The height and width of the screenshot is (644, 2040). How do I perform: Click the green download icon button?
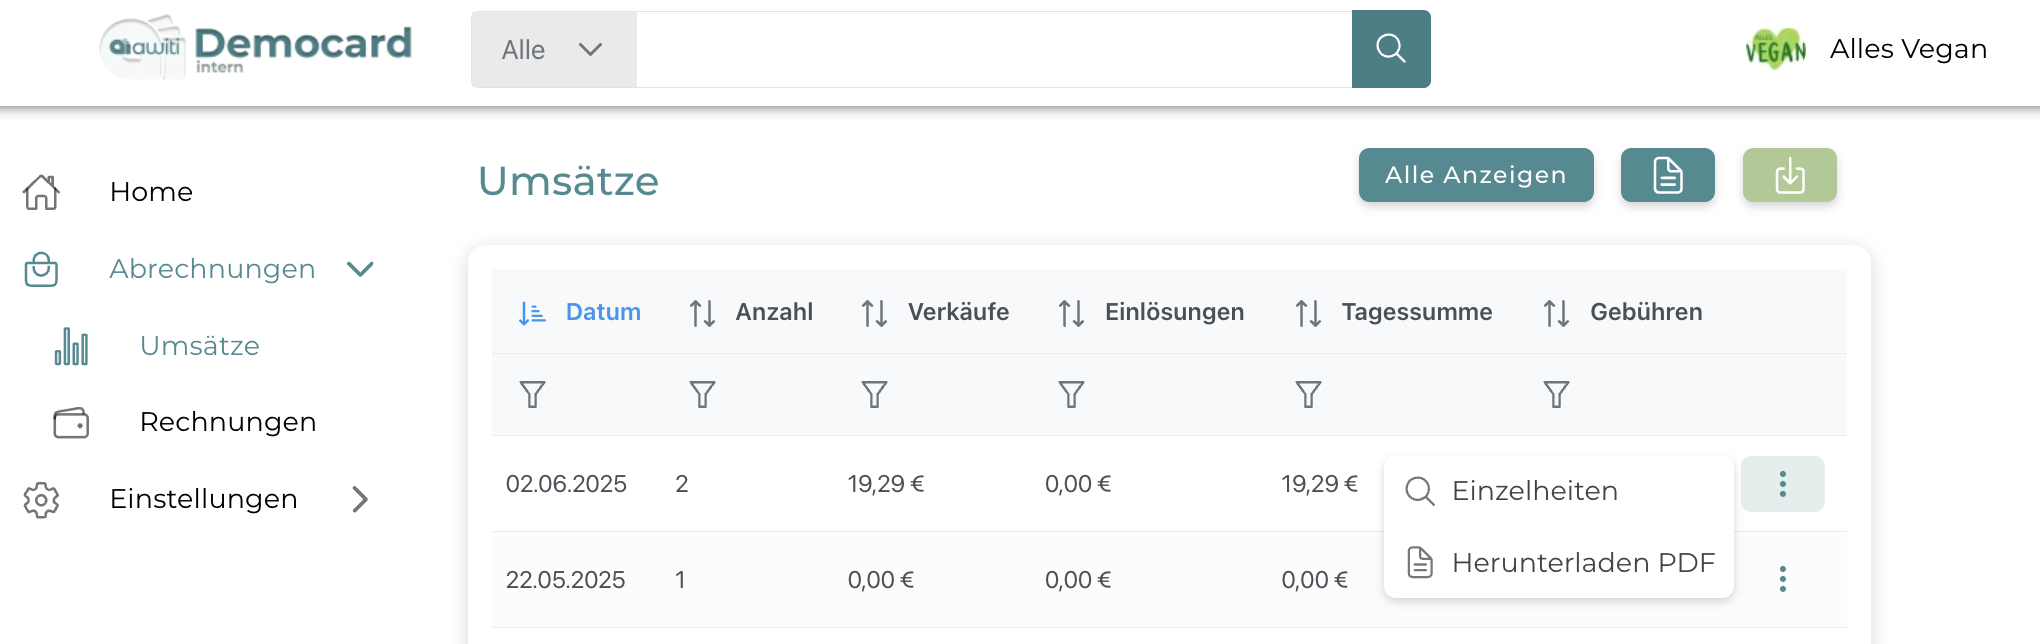pyautogui.click(x=1789, y=175)
